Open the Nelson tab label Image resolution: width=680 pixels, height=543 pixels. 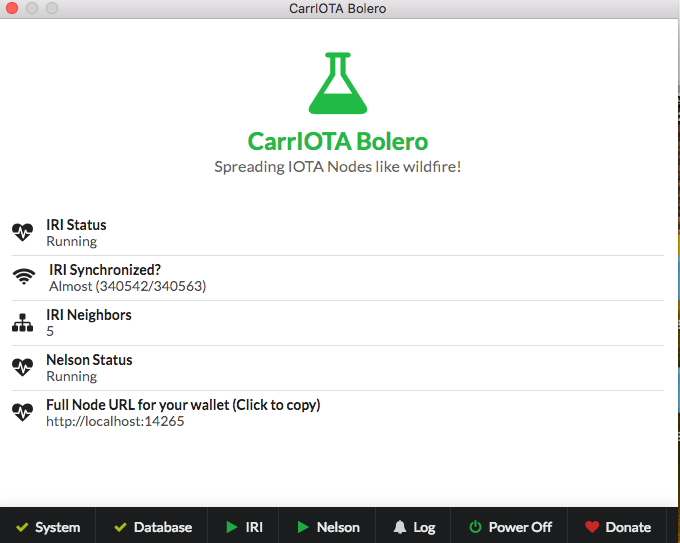tap(338, 527)
